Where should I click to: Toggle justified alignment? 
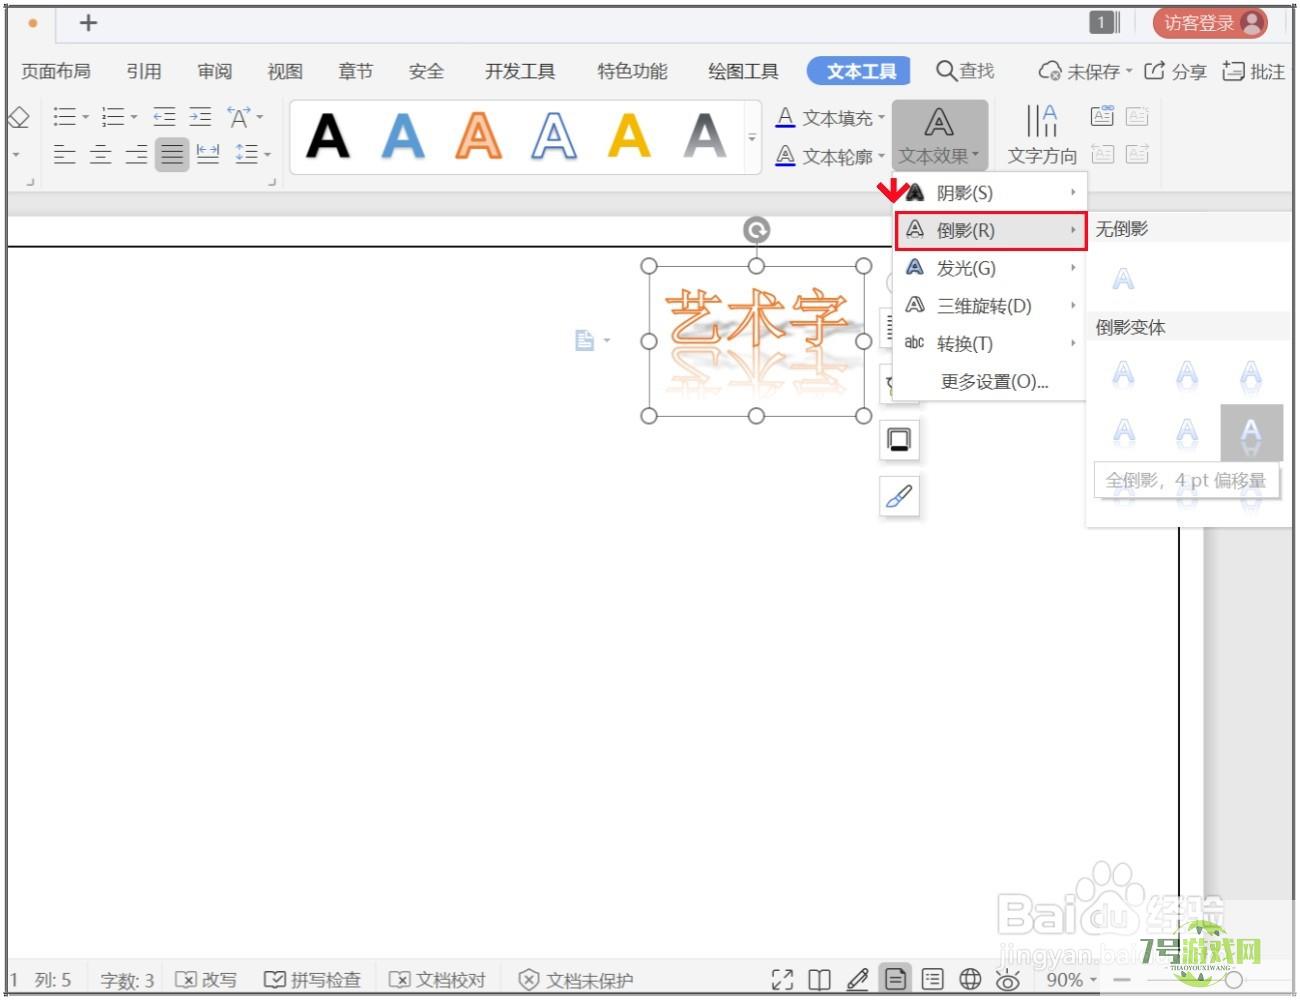pyautogui.click(x=172, y=154)
